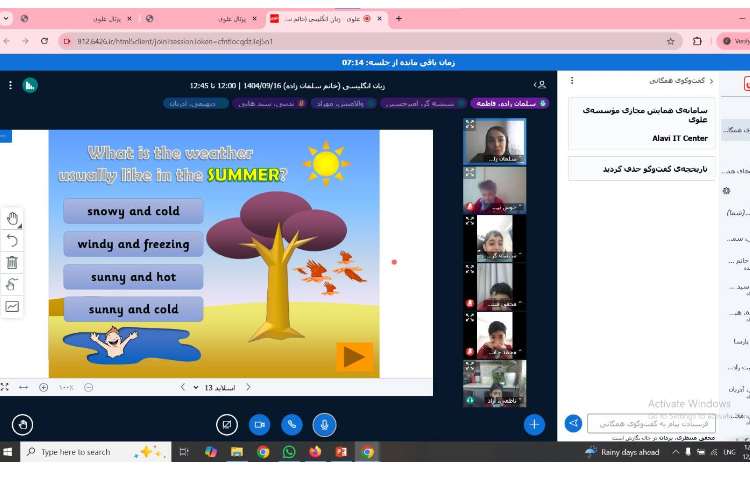Send the public chat message

(573, 423)
